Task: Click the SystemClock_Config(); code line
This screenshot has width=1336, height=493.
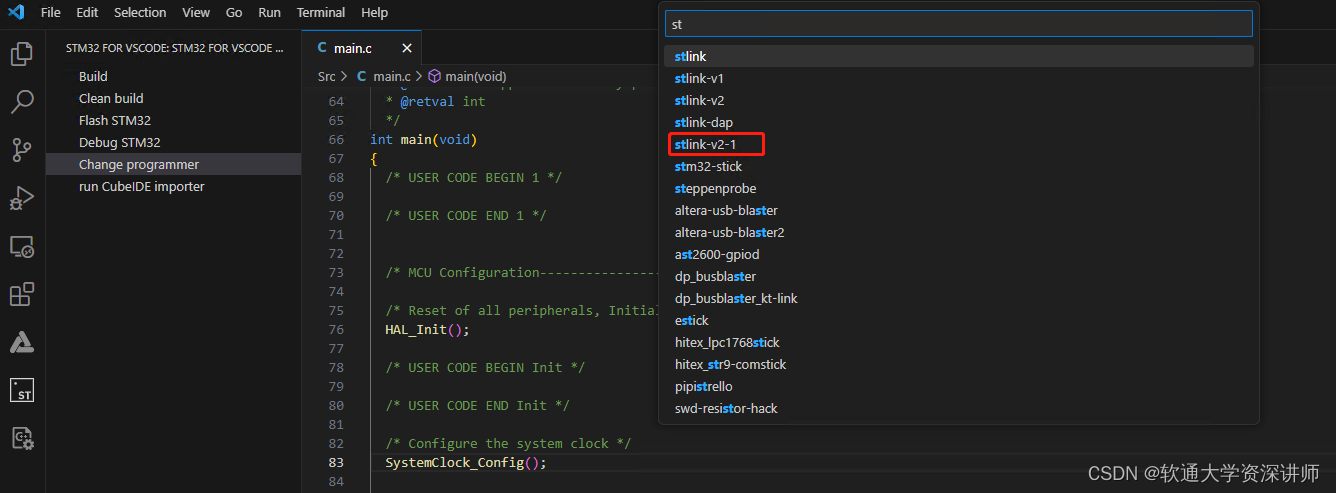Action: tap(466, 463)
